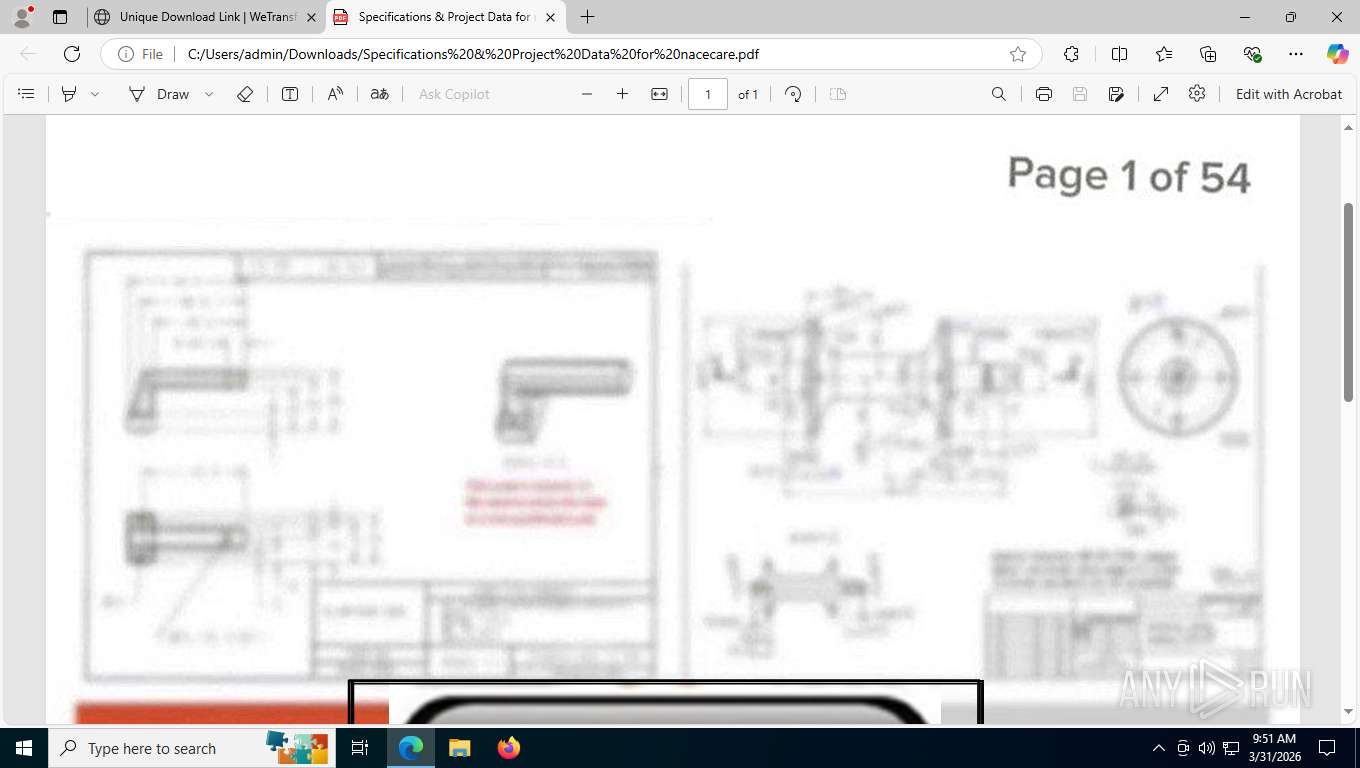
Task: Rotate the PDF page
Action: [793, 94]
